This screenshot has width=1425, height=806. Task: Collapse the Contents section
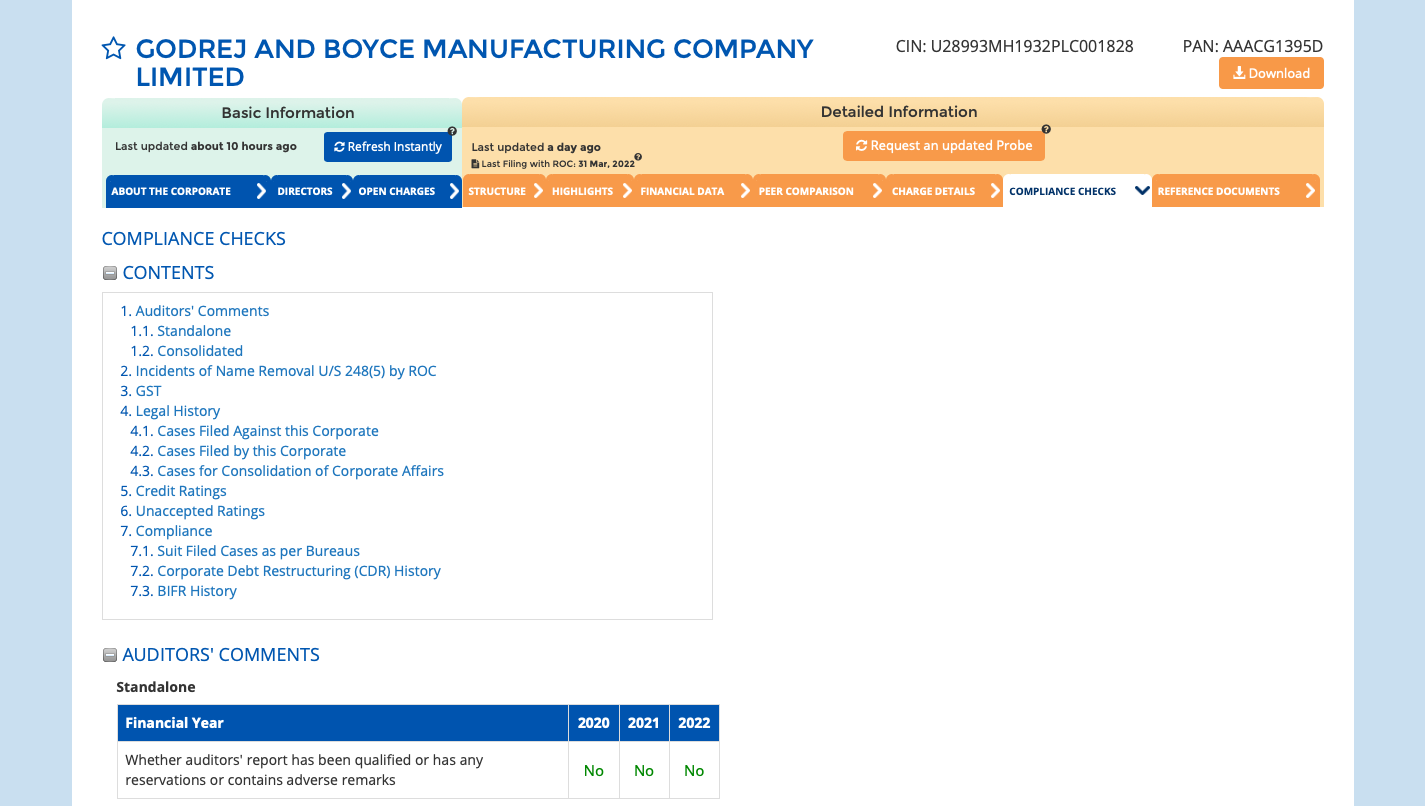(x=110, y=273)
